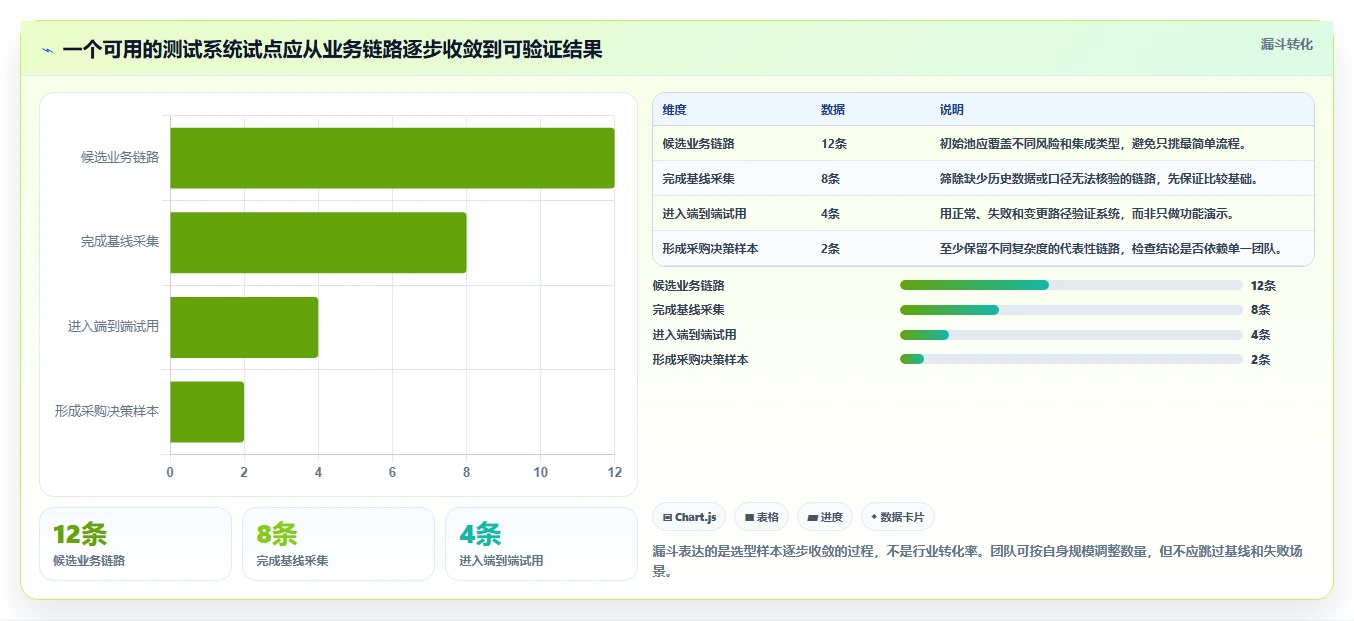Image resolution: width=1354 pixels, height=621 pixels.
Task: Click the x-axis tick label 6
Action: pos(392,472)
